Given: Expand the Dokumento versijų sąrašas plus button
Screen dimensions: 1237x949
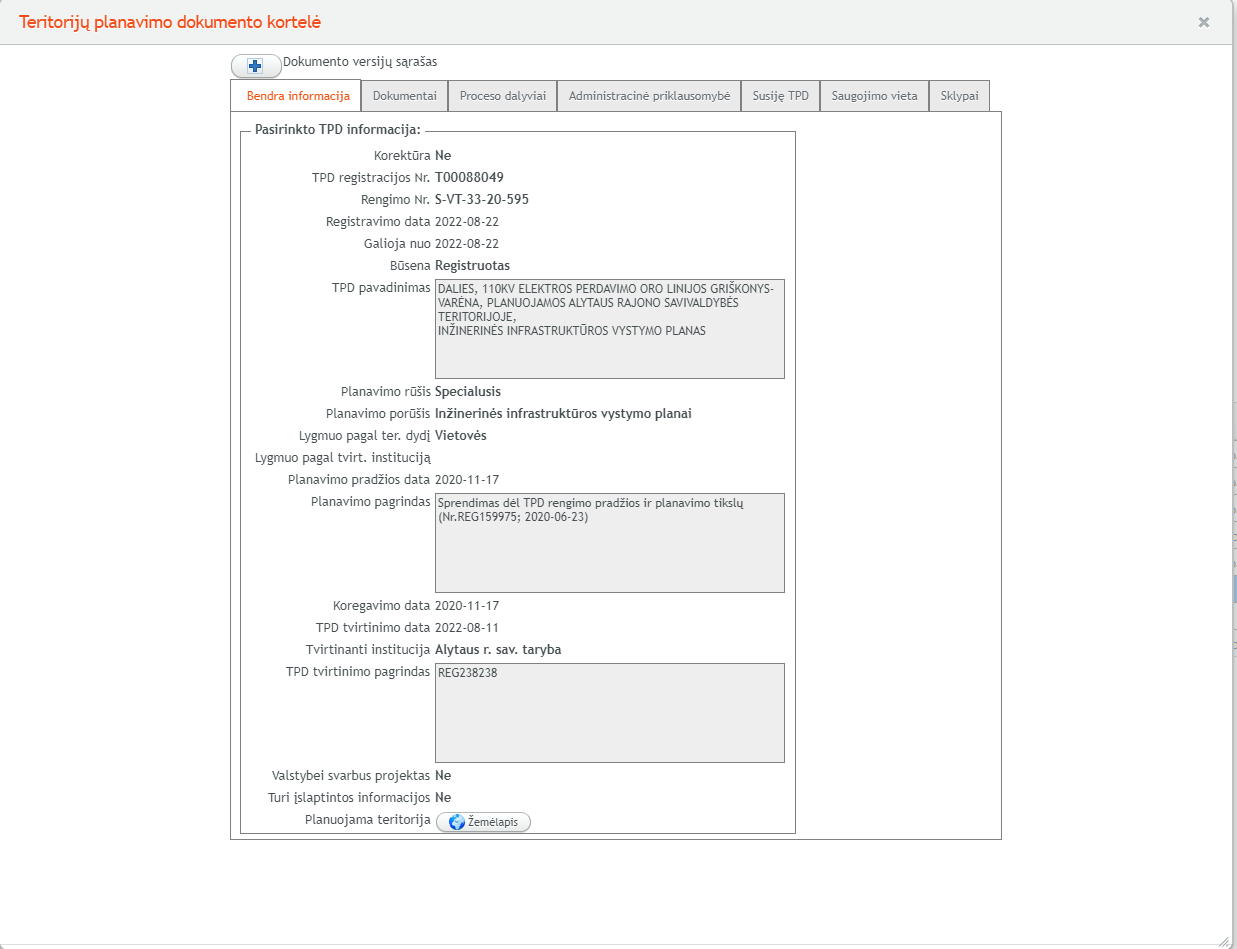Looking at the screenshot, I should (256, 66).
